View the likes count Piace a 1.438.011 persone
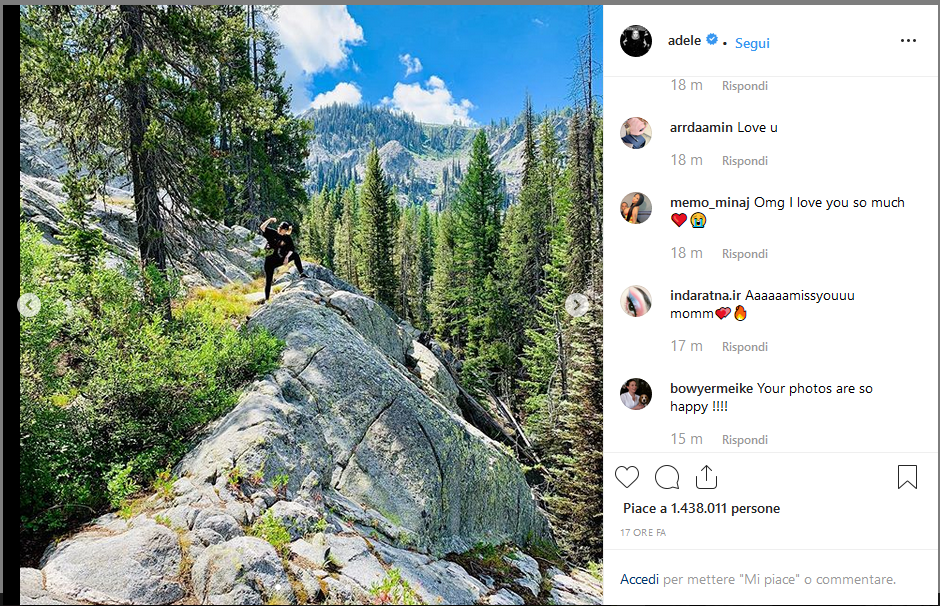The width and height of the screenshot is (940, 606). 701,508
